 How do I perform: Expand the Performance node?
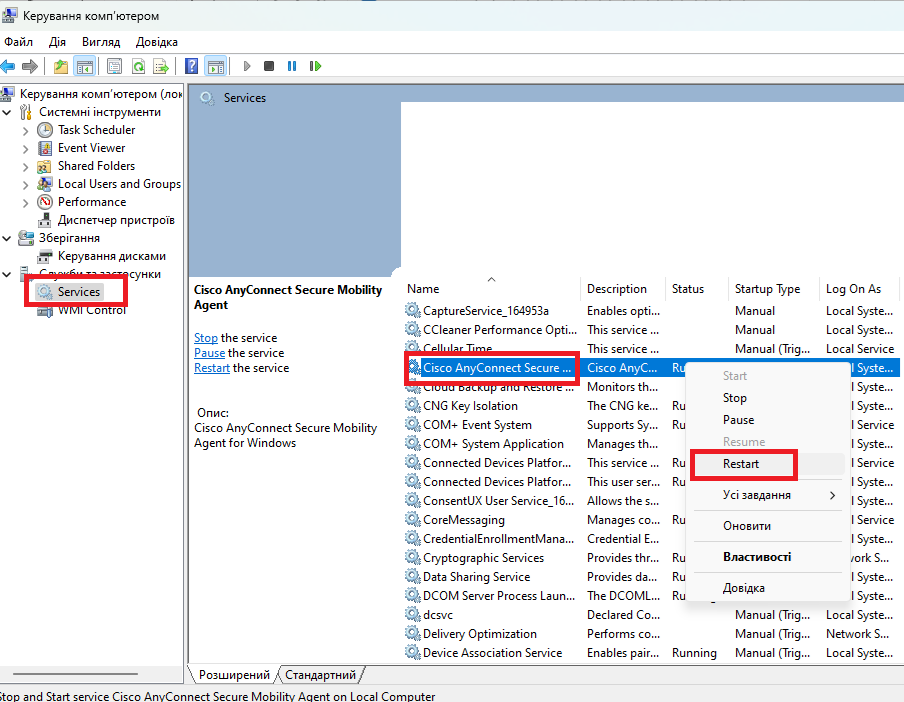tap(25, 203)
